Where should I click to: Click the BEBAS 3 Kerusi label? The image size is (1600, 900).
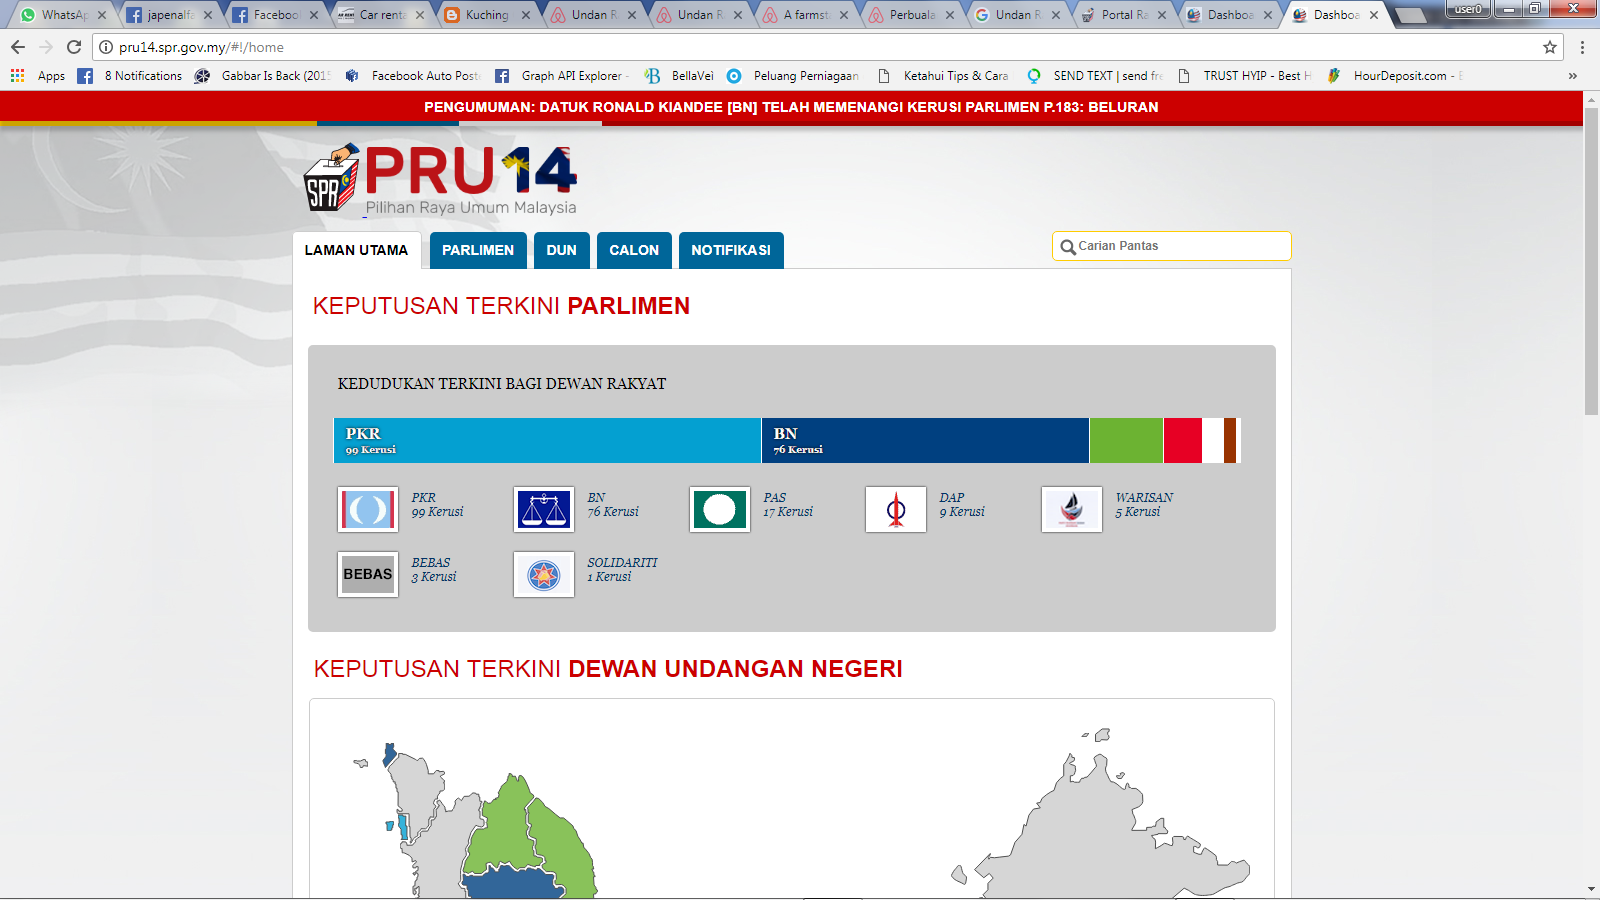pyautogui.click(x=434, y=570)
